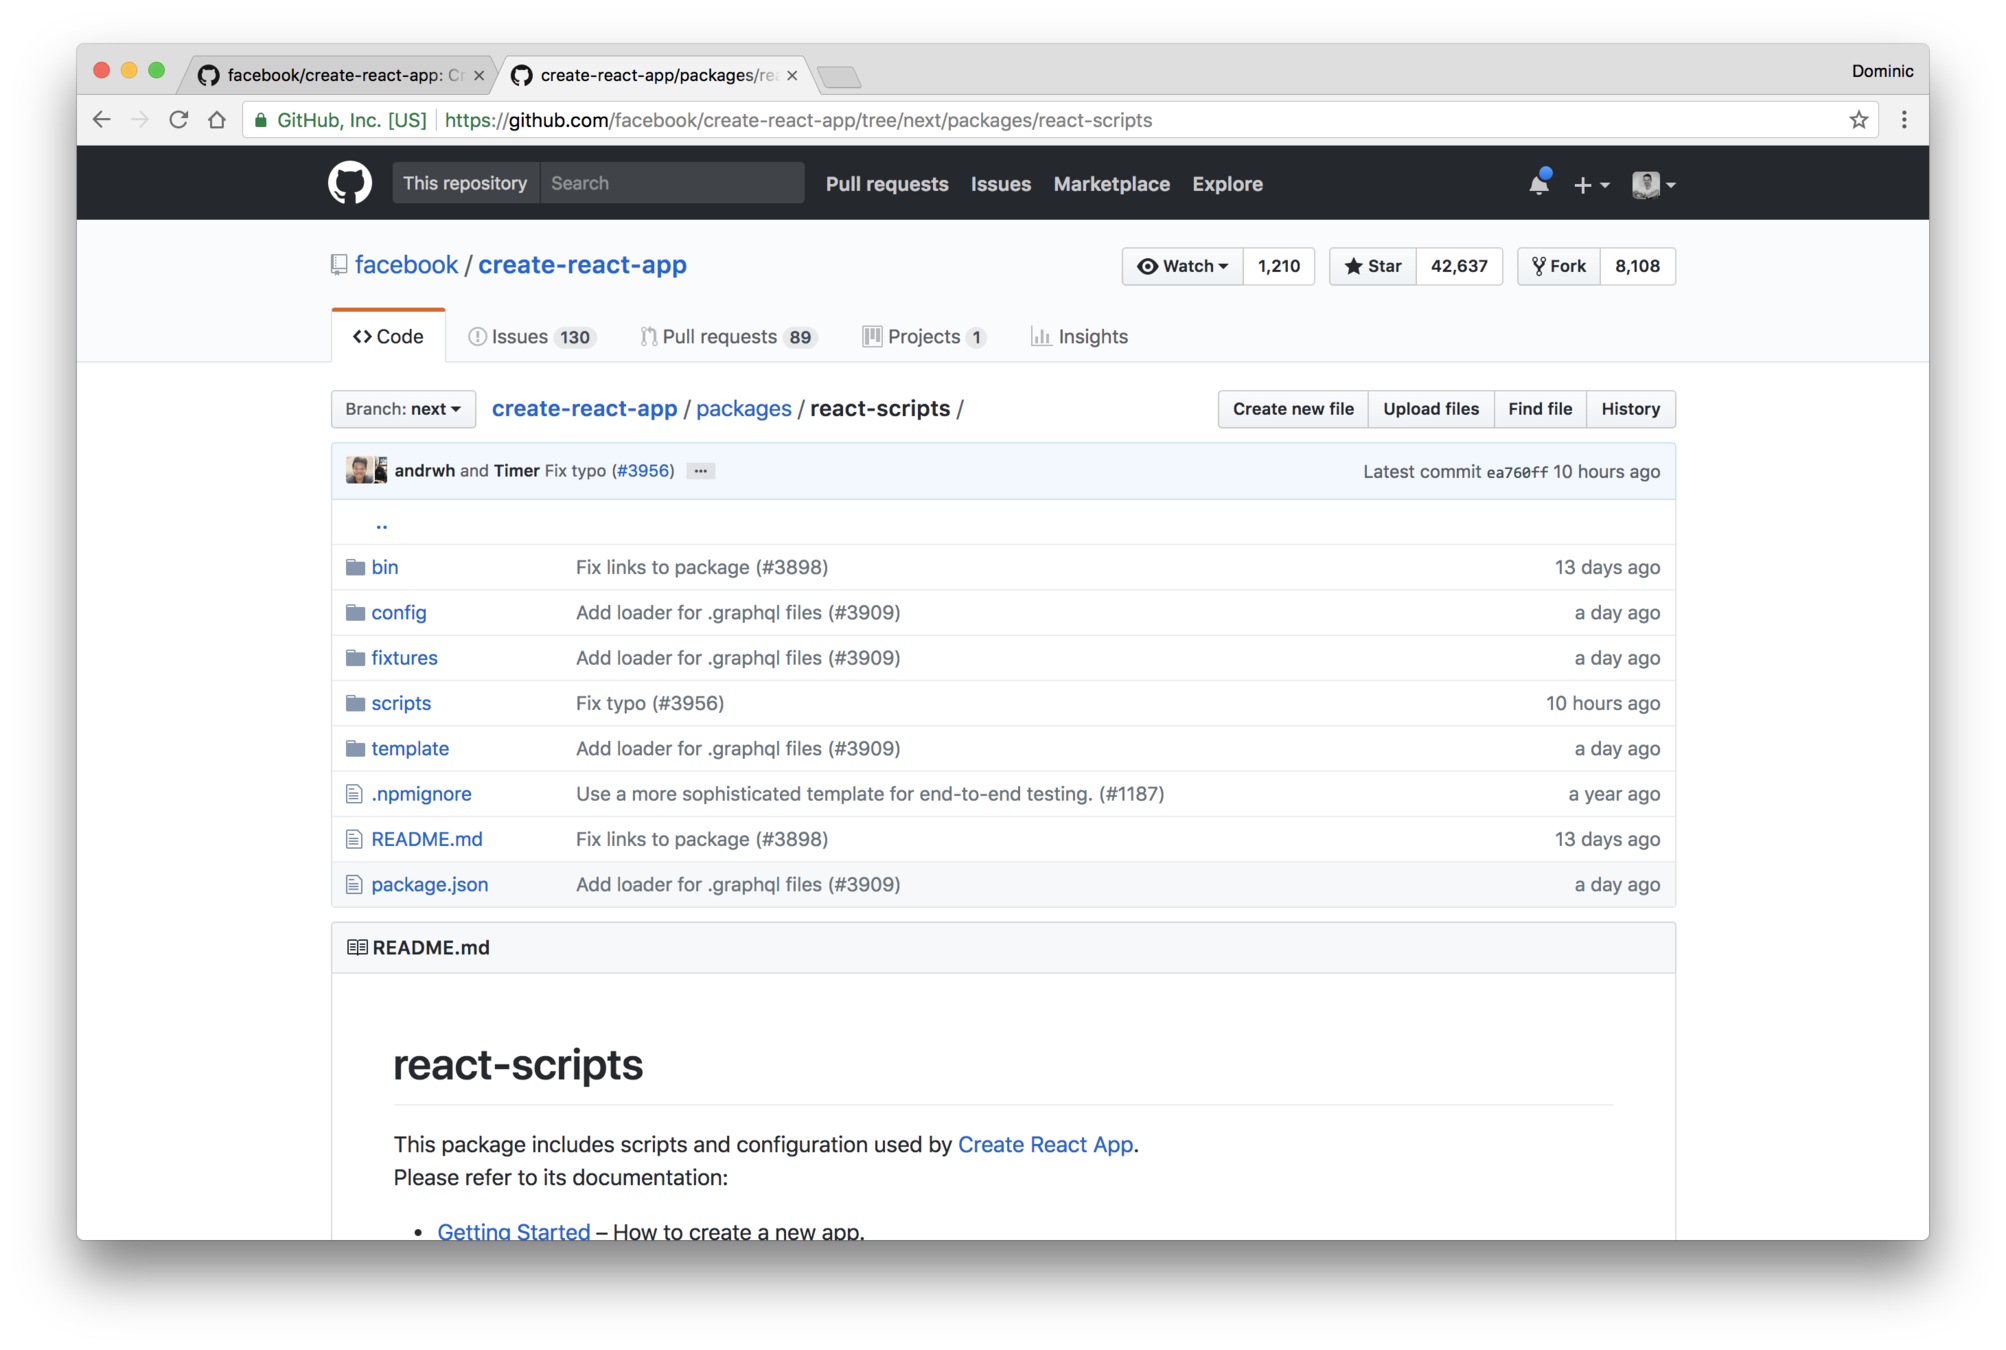2006x1350 pixels.
Task: Click the browser home icon
Action: (x=217, y=120)
